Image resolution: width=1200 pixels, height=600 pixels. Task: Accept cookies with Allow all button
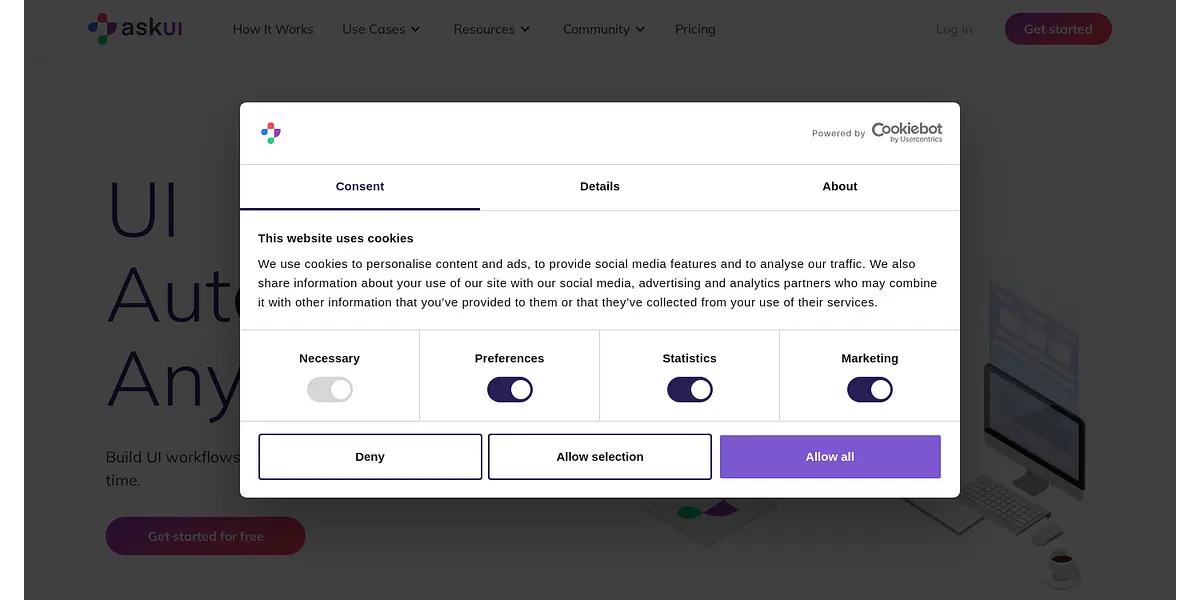(830, 457)
